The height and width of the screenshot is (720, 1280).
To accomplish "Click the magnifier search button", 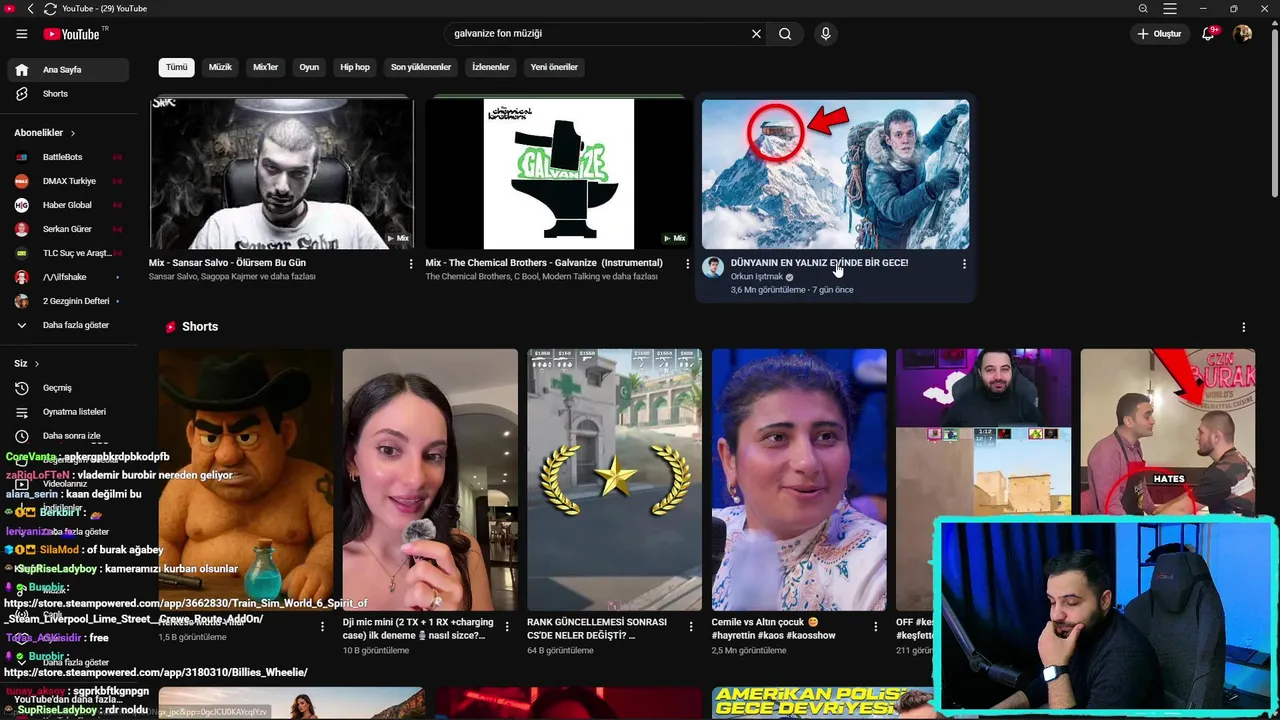I will 785,34.
